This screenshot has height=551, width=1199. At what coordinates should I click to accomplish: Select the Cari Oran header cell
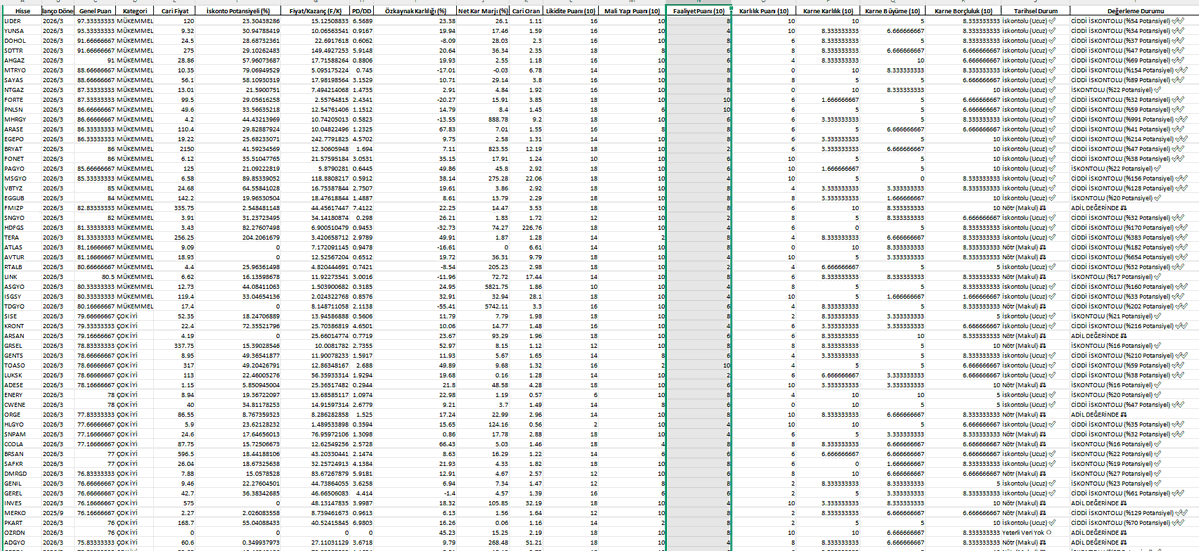tap(527, 12)
